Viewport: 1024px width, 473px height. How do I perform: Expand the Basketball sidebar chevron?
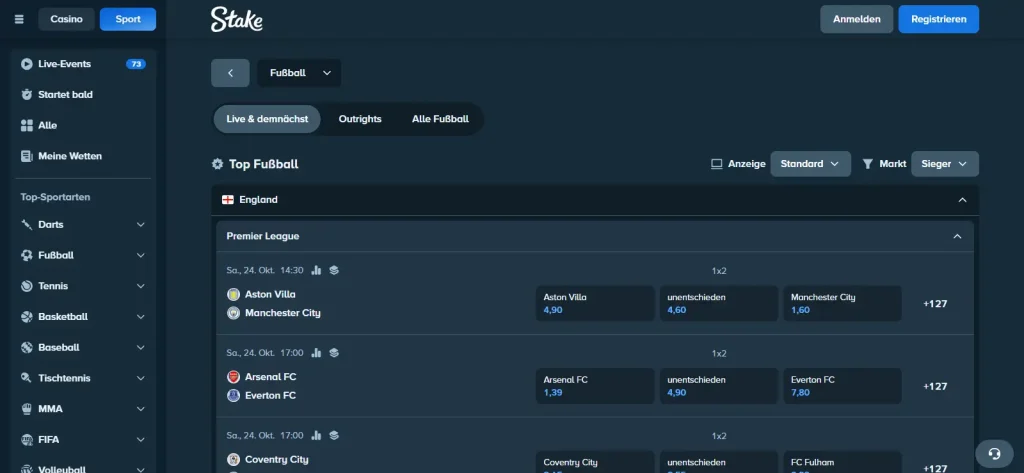(x=140, y=317)
